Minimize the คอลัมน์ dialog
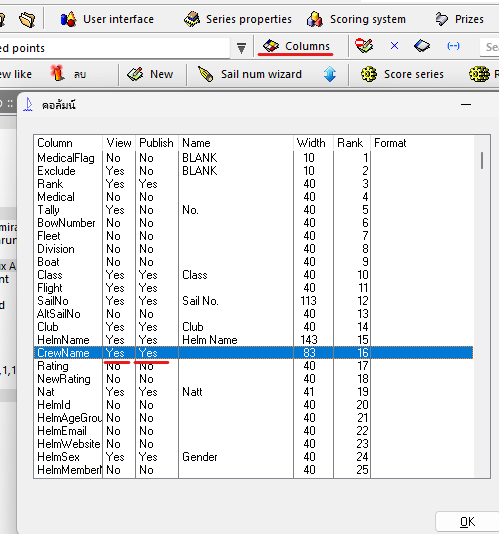The image size is (499, 534). click(466, 105)
